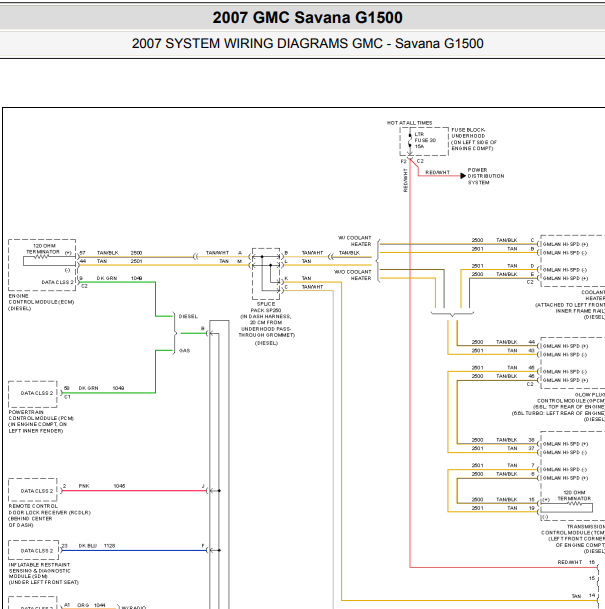
Task: Click 'GMLAN HI-SPD (+)' at transmission module pin 38
Action: pyautogui.click(x=565, y=444)
